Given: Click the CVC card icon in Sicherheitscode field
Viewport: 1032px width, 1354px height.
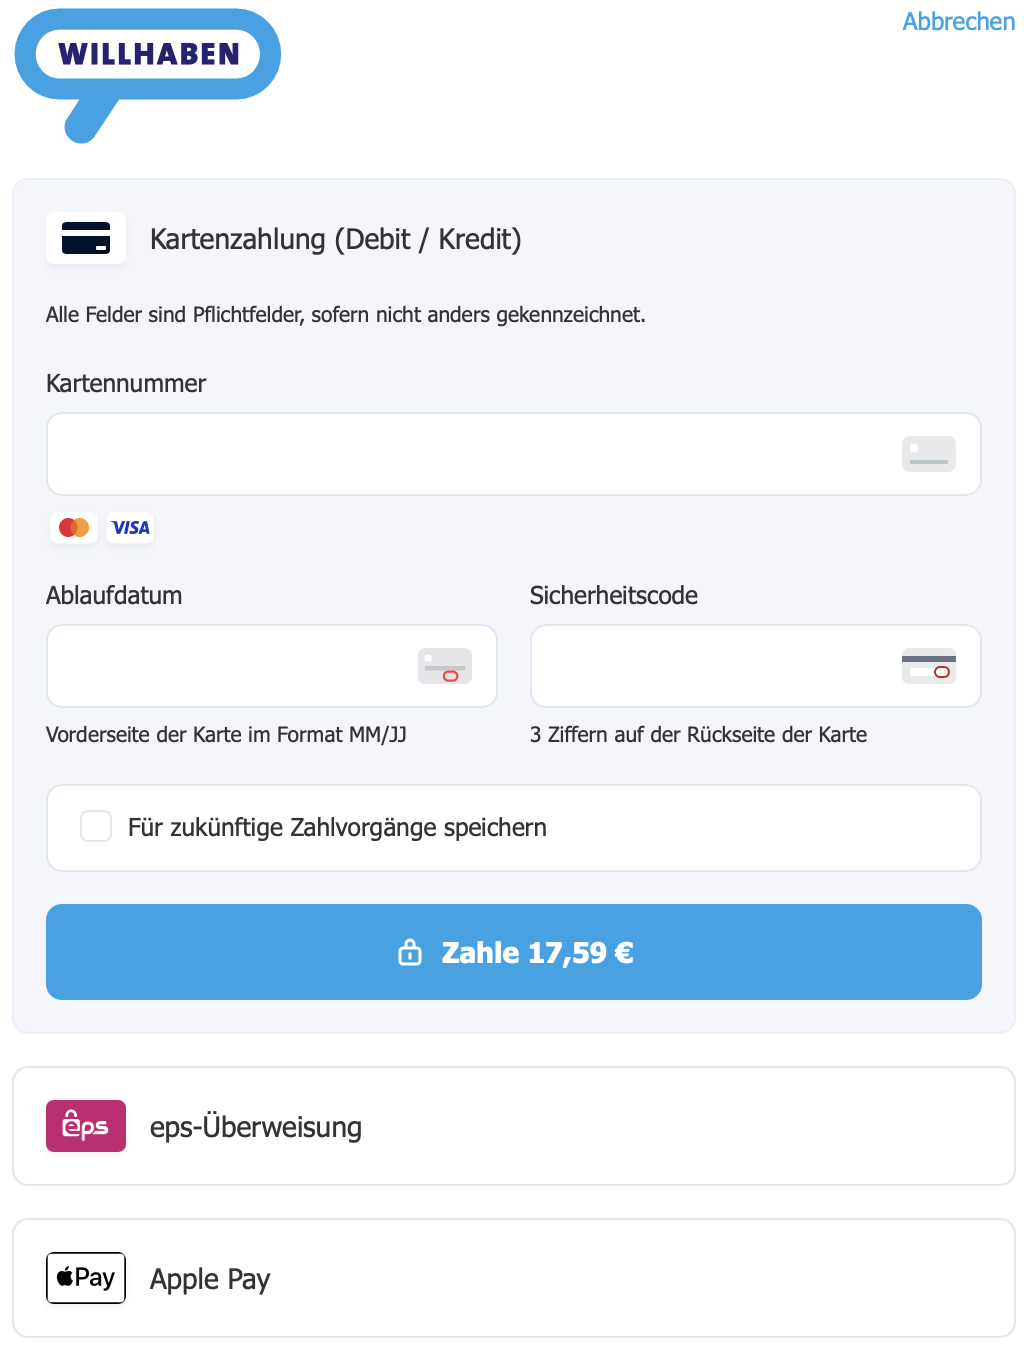Looking at the screenshot, I should click(x=930, y=666).
